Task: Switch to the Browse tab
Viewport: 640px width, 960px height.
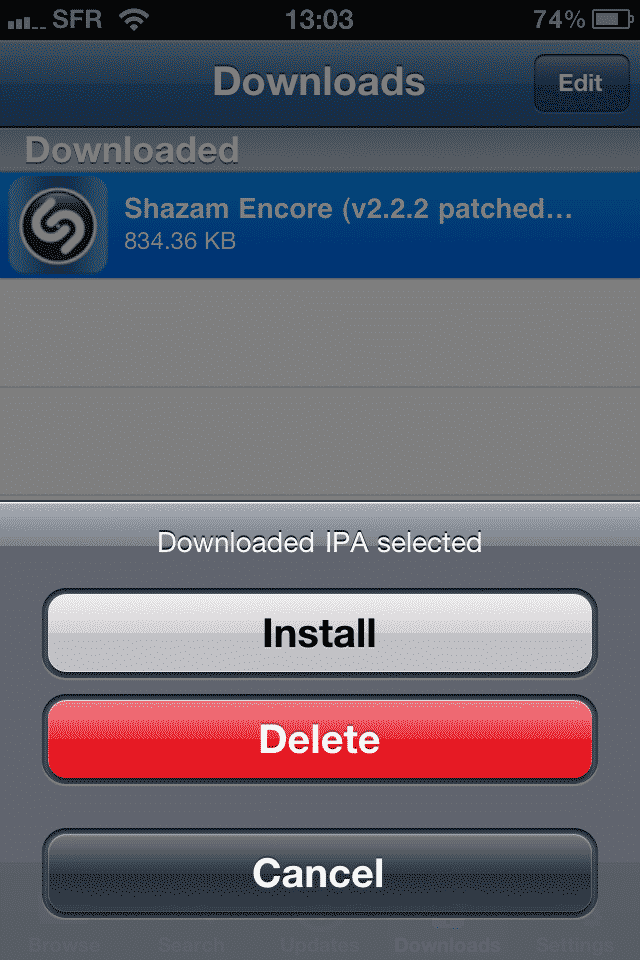Action: pos(64,943)
